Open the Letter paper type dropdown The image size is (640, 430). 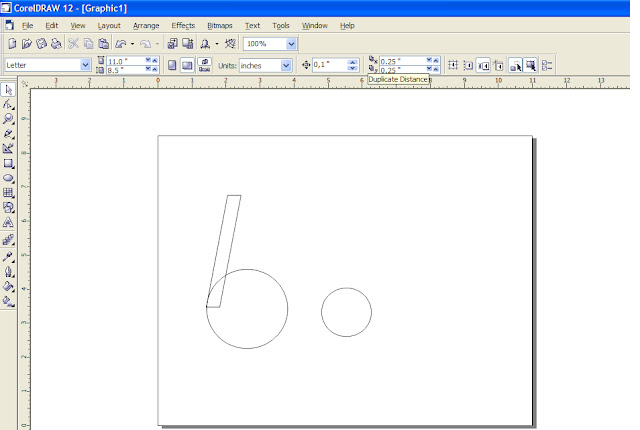pos(85,65)
